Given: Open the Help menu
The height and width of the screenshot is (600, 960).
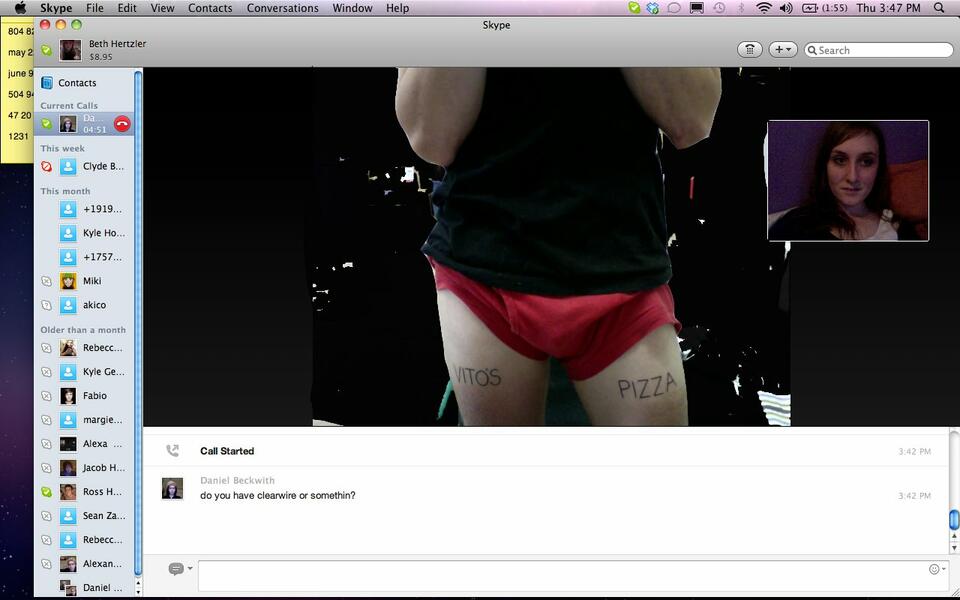Looking at the screenshot, I should pos(397,8).
